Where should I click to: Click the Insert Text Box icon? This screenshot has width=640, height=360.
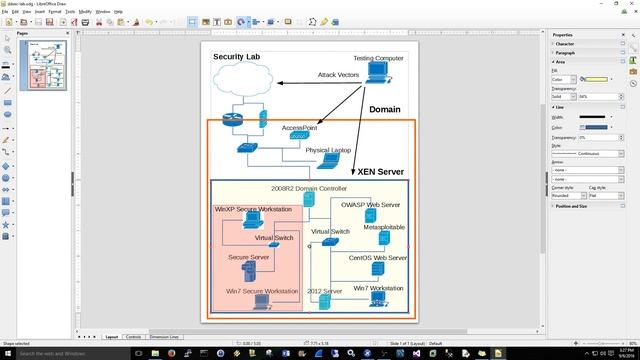click(217, 22)
